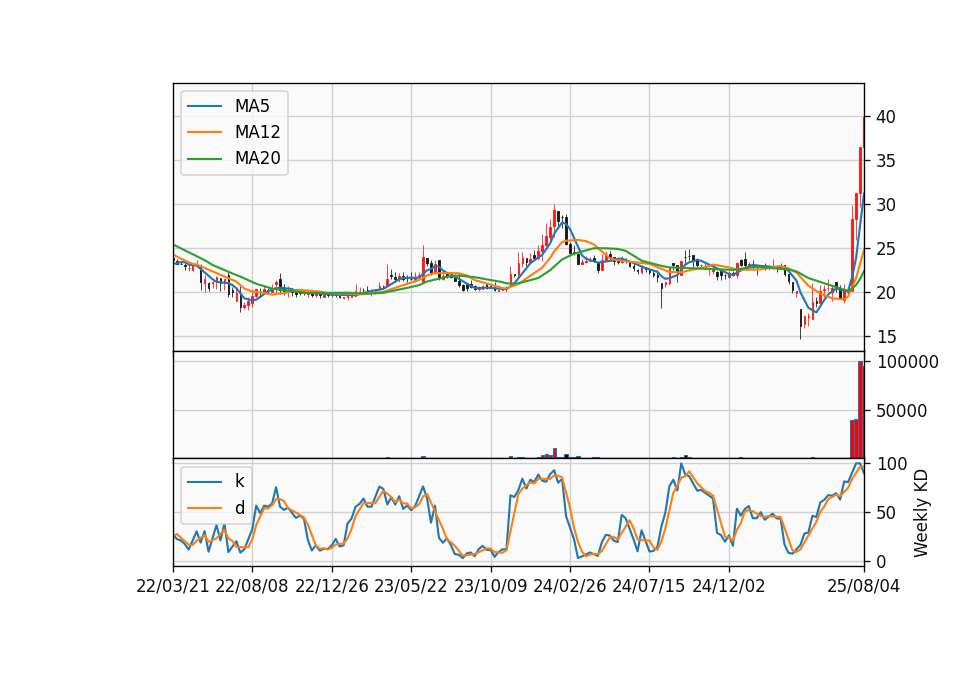The image size is (960, 690).
Task: Click the 23/05/22 date label
Action: click(411, 587)
